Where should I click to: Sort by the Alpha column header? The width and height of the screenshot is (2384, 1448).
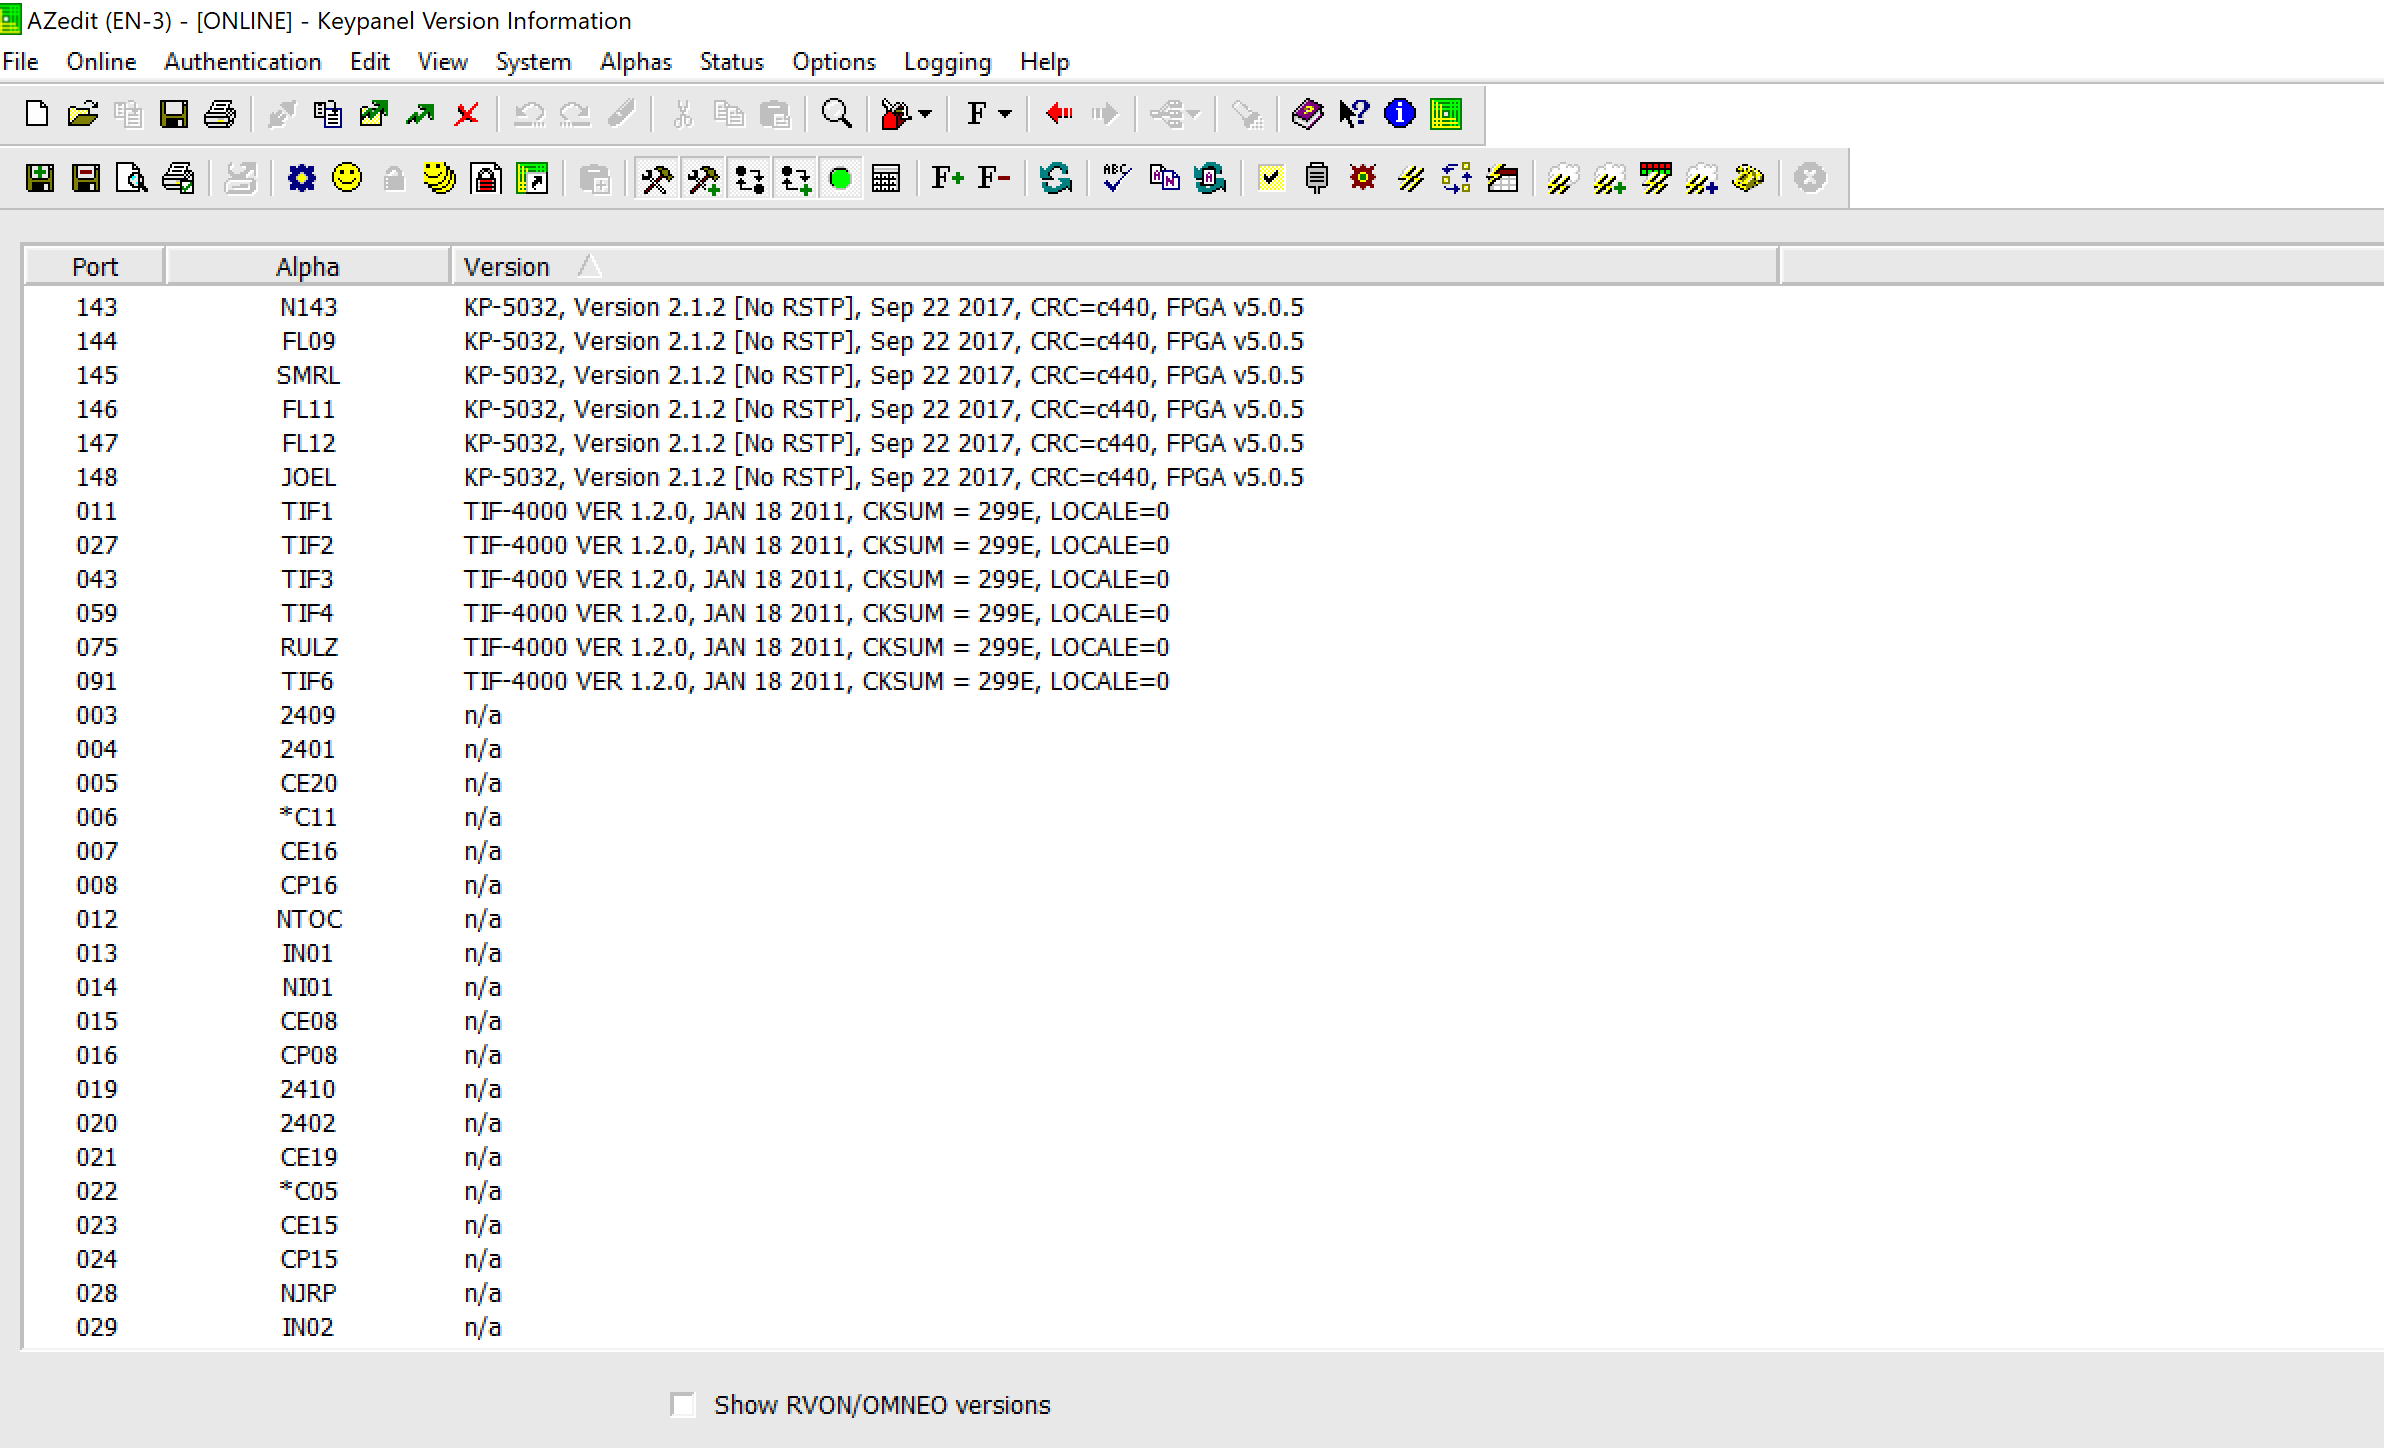[x=308, y=267]
